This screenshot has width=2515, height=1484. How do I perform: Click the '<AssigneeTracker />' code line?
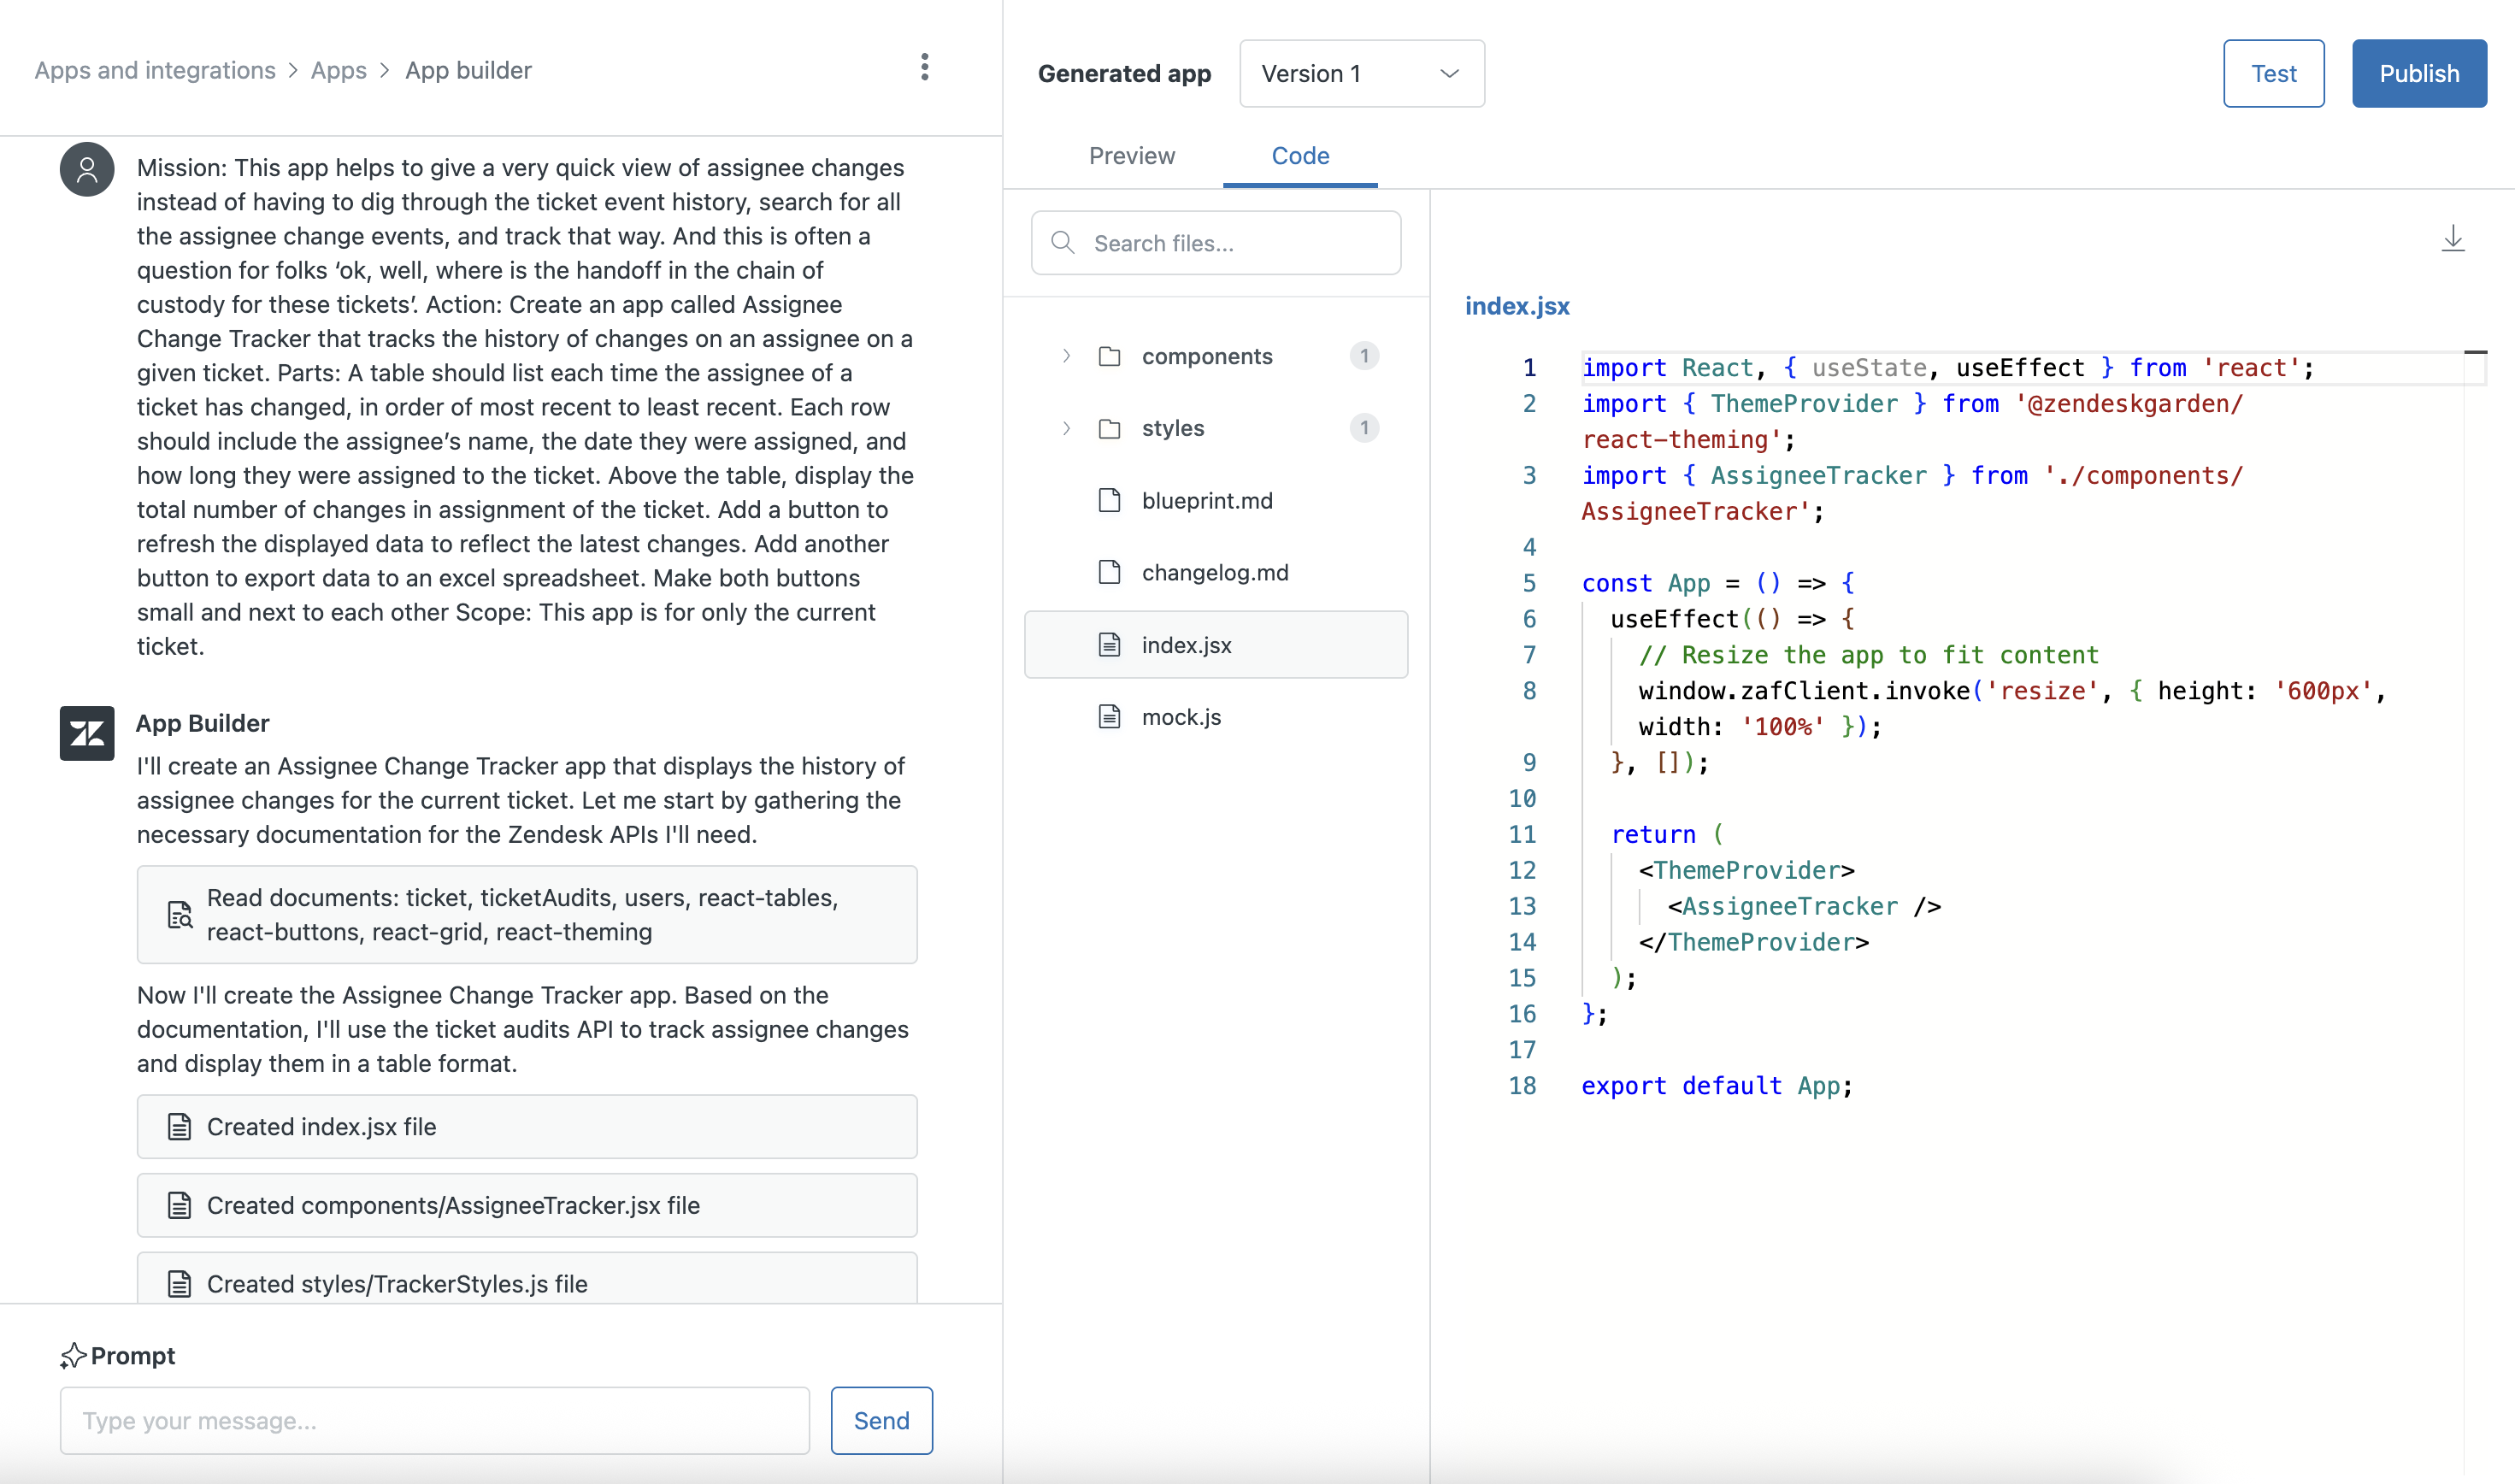1804,906
